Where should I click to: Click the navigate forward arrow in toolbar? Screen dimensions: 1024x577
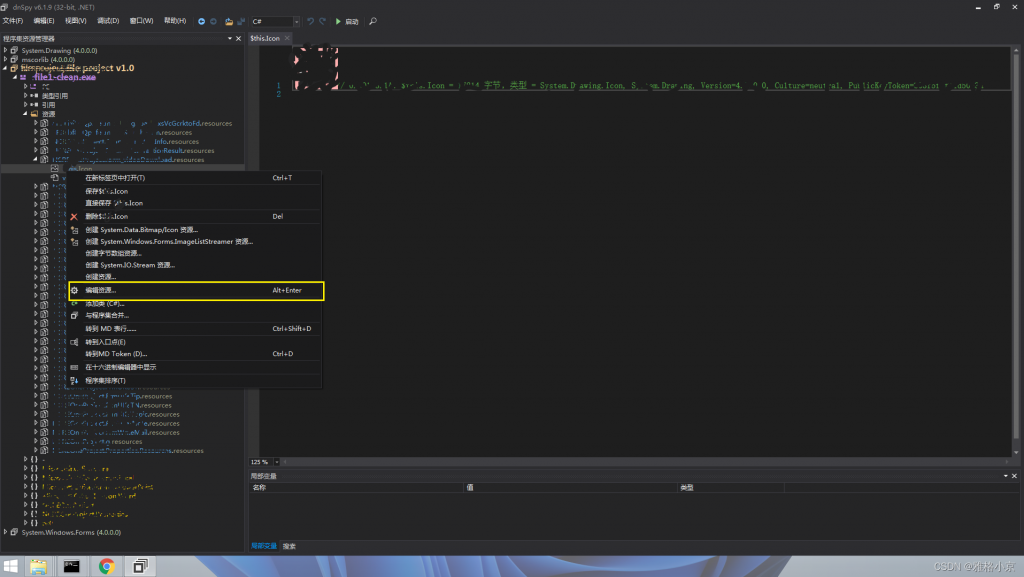point(214,22)
